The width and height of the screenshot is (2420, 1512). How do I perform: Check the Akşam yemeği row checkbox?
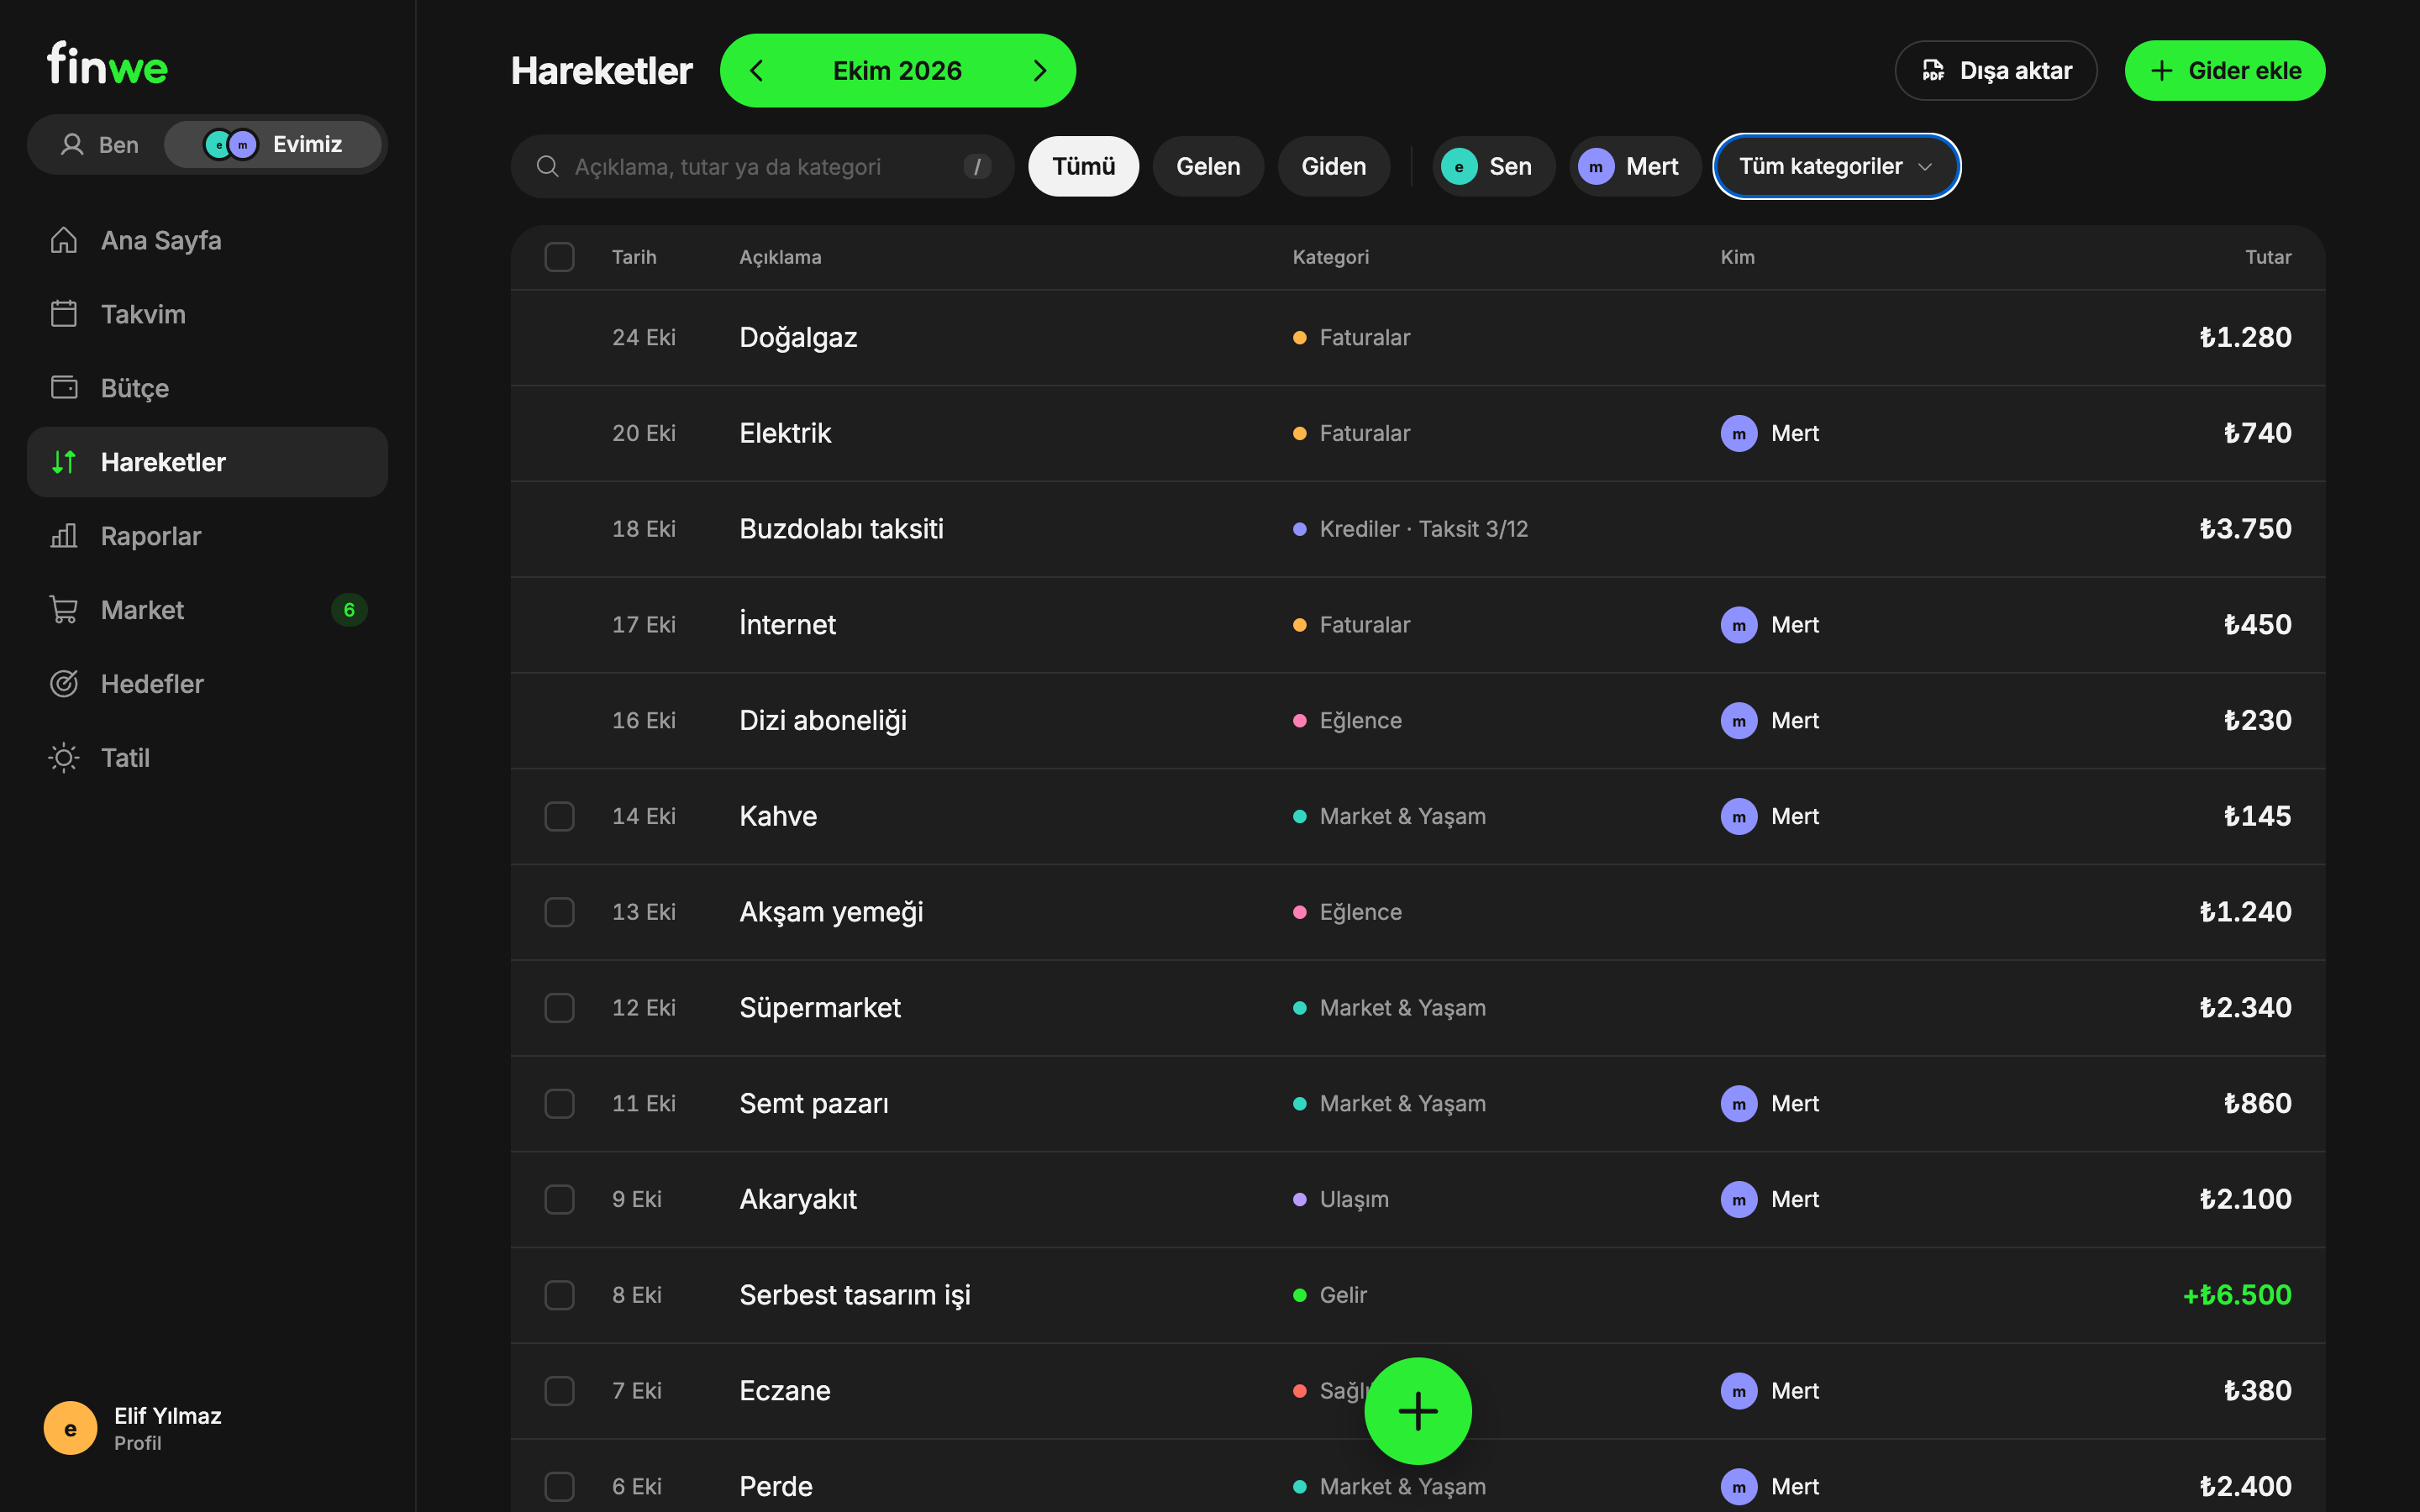pos(559,912)
